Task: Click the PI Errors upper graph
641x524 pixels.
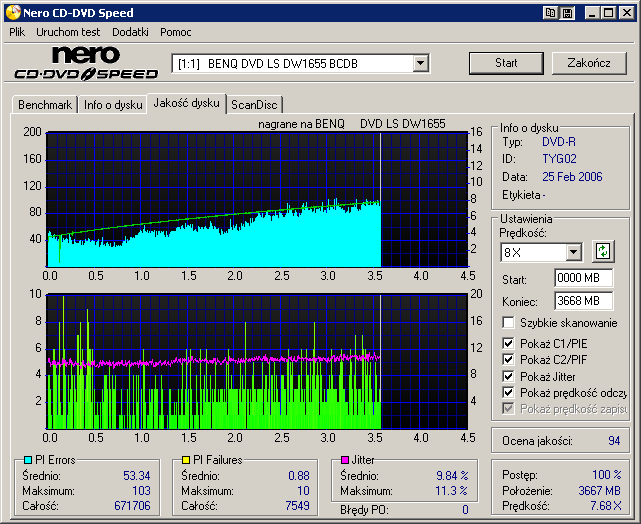Action: [x=257, y=199]
